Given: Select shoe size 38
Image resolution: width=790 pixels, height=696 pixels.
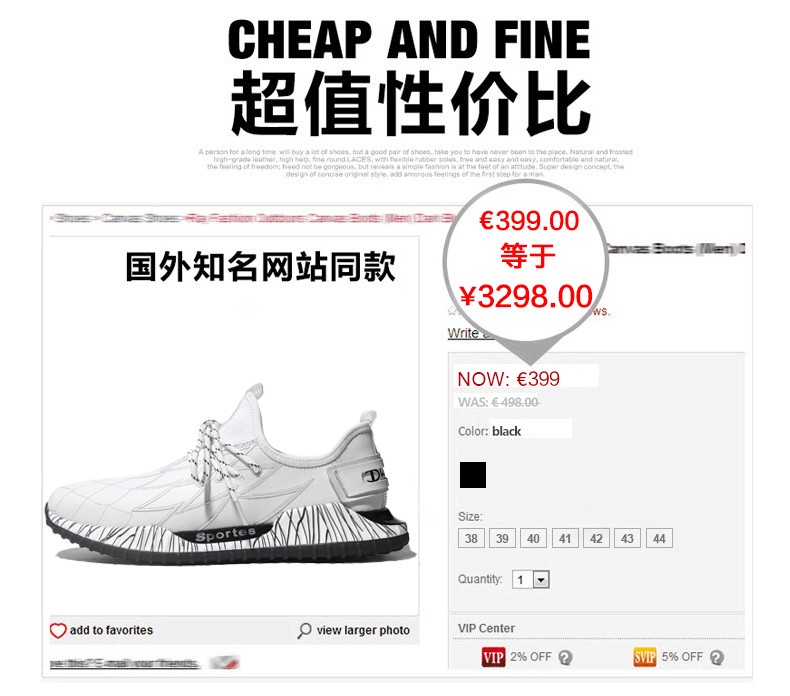Looking at the screenshot, I should (471, 538).
